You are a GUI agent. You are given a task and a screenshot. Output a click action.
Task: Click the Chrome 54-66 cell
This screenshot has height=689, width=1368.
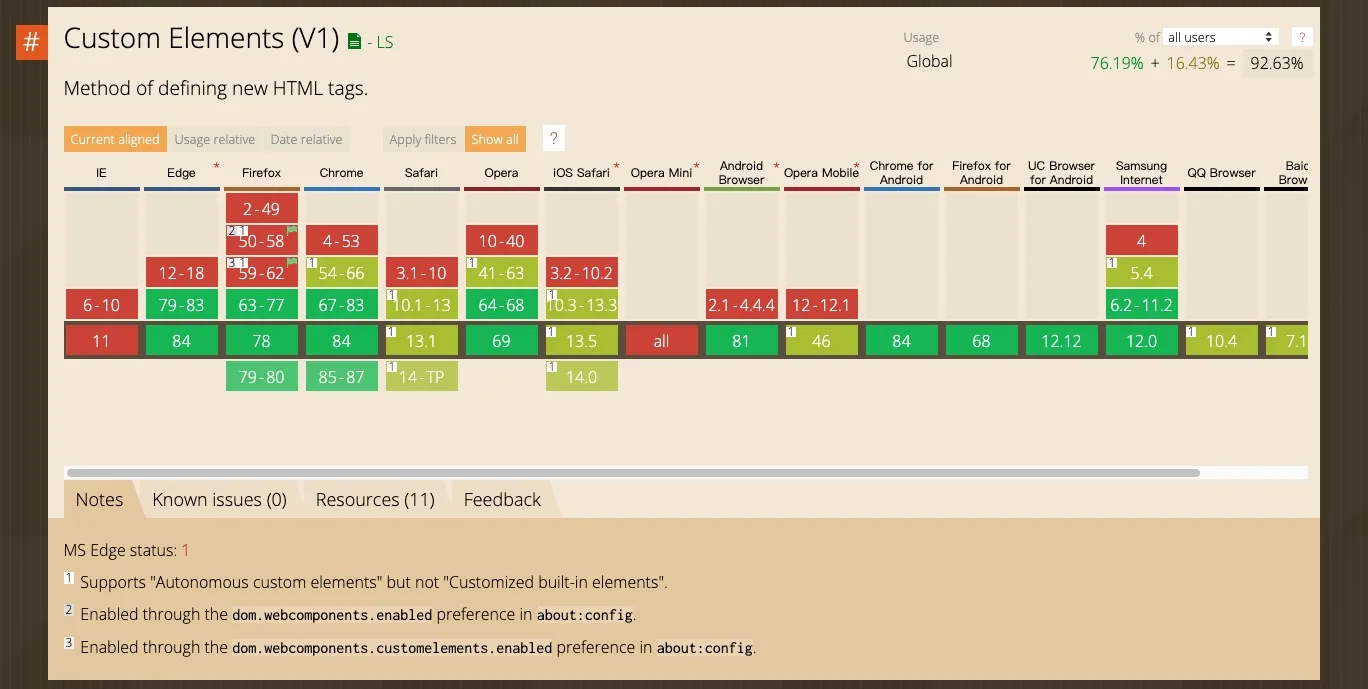click(x=341, y=272)
